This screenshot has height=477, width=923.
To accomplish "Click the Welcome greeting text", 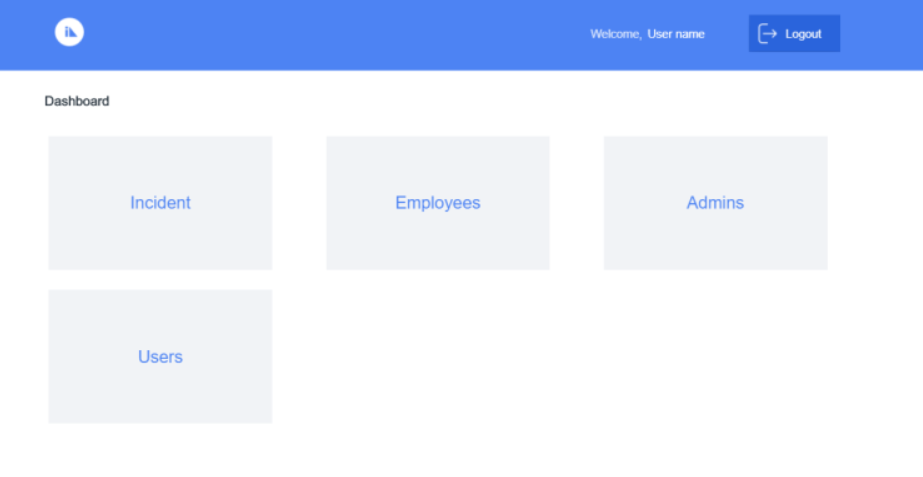I will click(x=616, y=34).
